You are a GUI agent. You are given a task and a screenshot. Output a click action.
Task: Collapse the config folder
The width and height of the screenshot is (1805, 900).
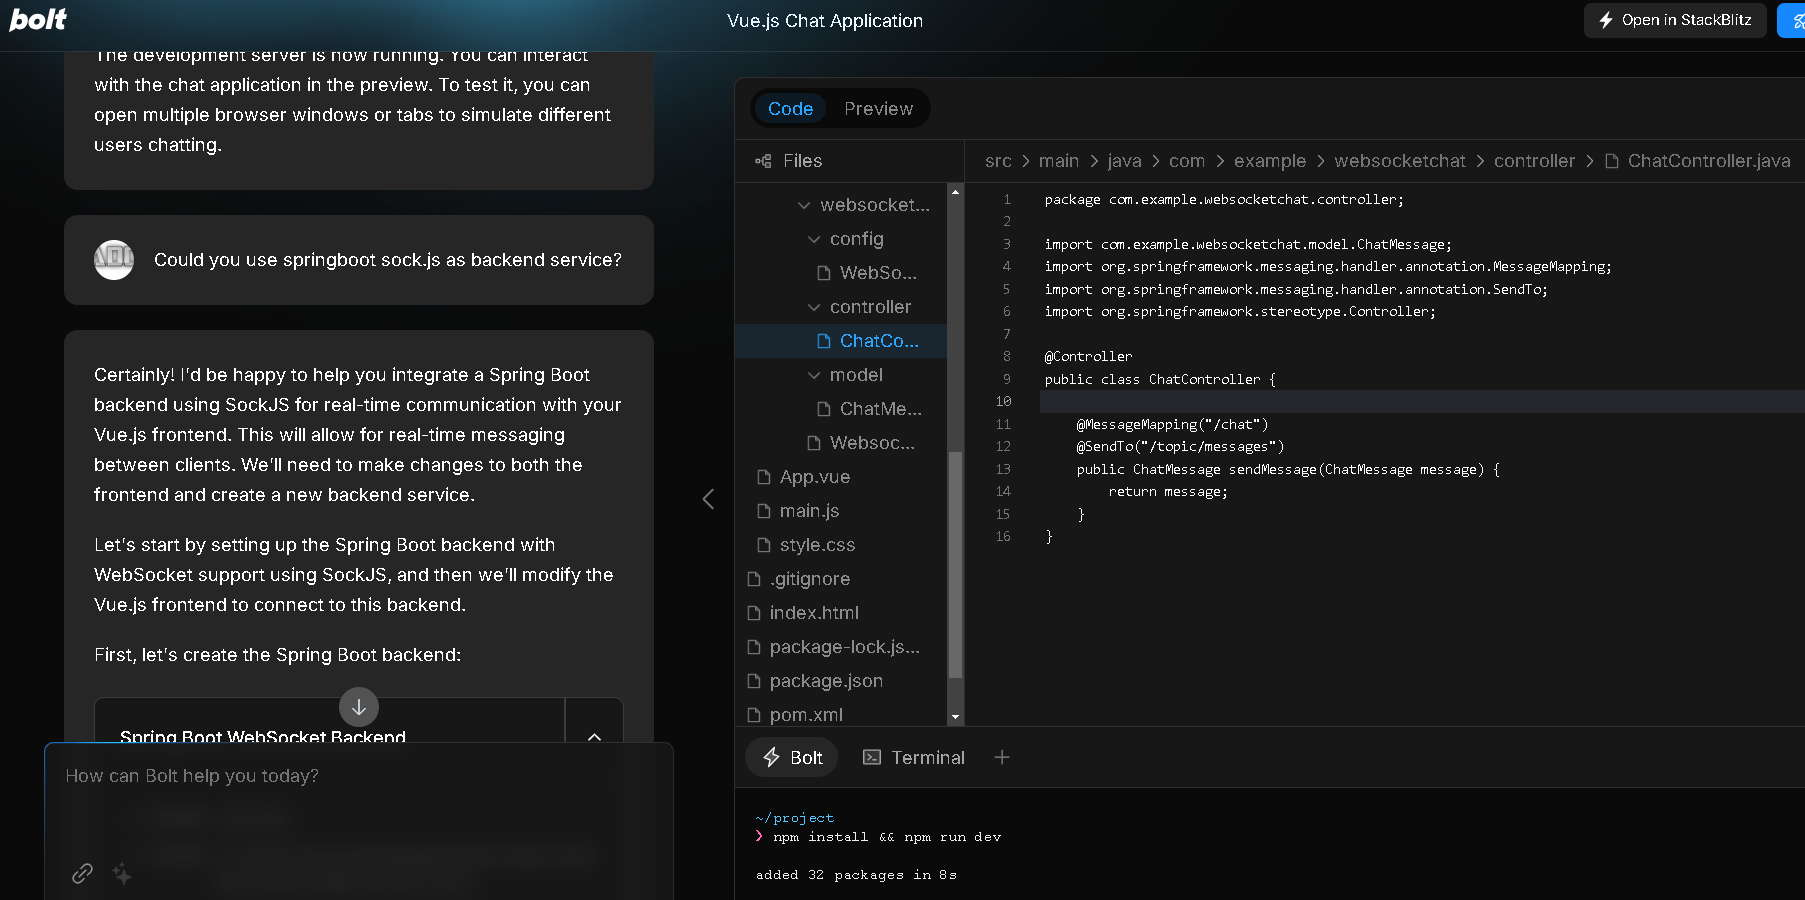point(845,239)
